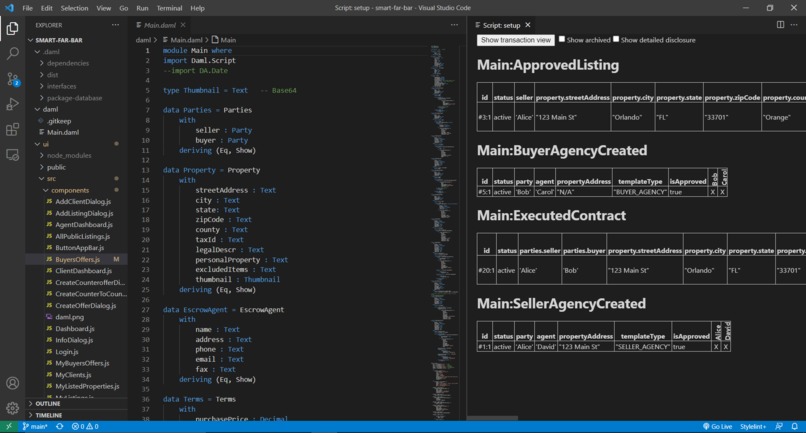Click Main breadcrumb symbol in editor

224,40
